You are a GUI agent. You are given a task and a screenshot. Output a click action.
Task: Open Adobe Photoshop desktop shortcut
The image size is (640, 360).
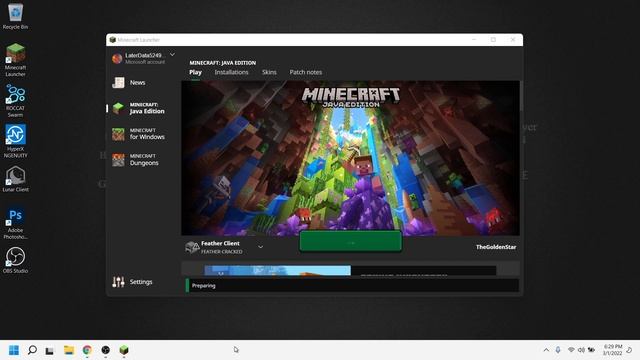pos(16,223)
